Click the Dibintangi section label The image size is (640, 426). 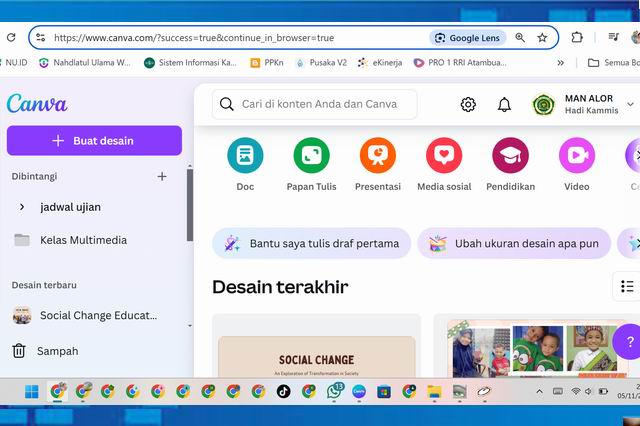click(x=34, y=176)
